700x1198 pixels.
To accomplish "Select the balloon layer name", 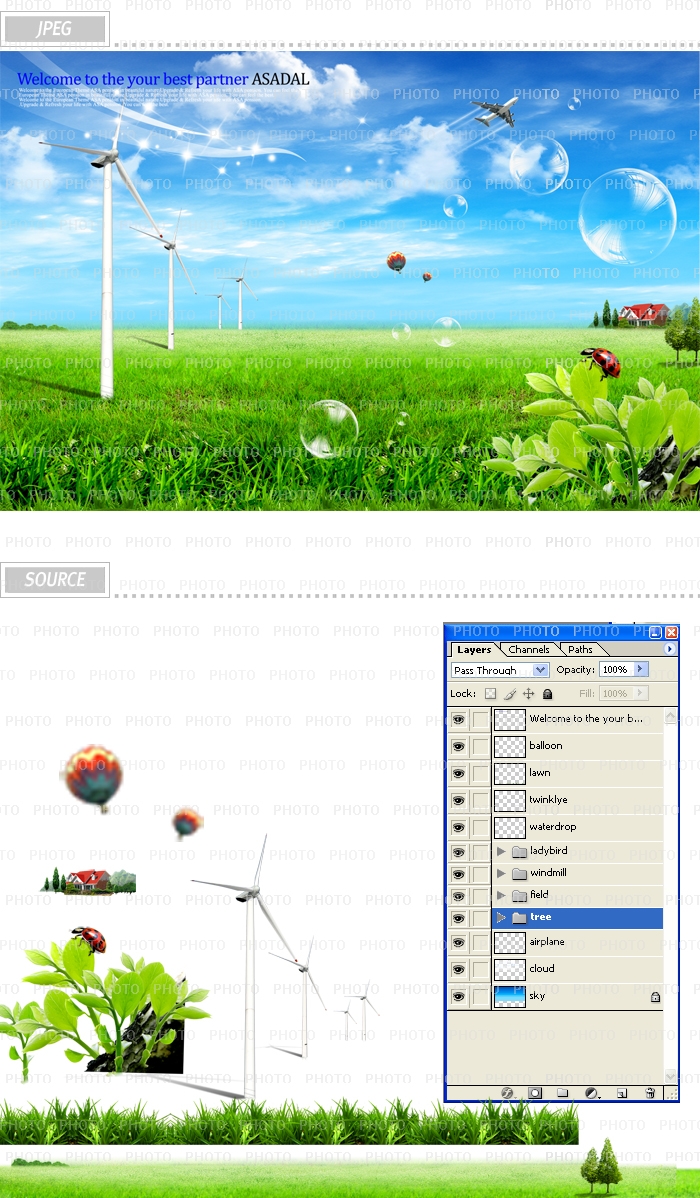I will pyautogui.click(x=546, y=746).
